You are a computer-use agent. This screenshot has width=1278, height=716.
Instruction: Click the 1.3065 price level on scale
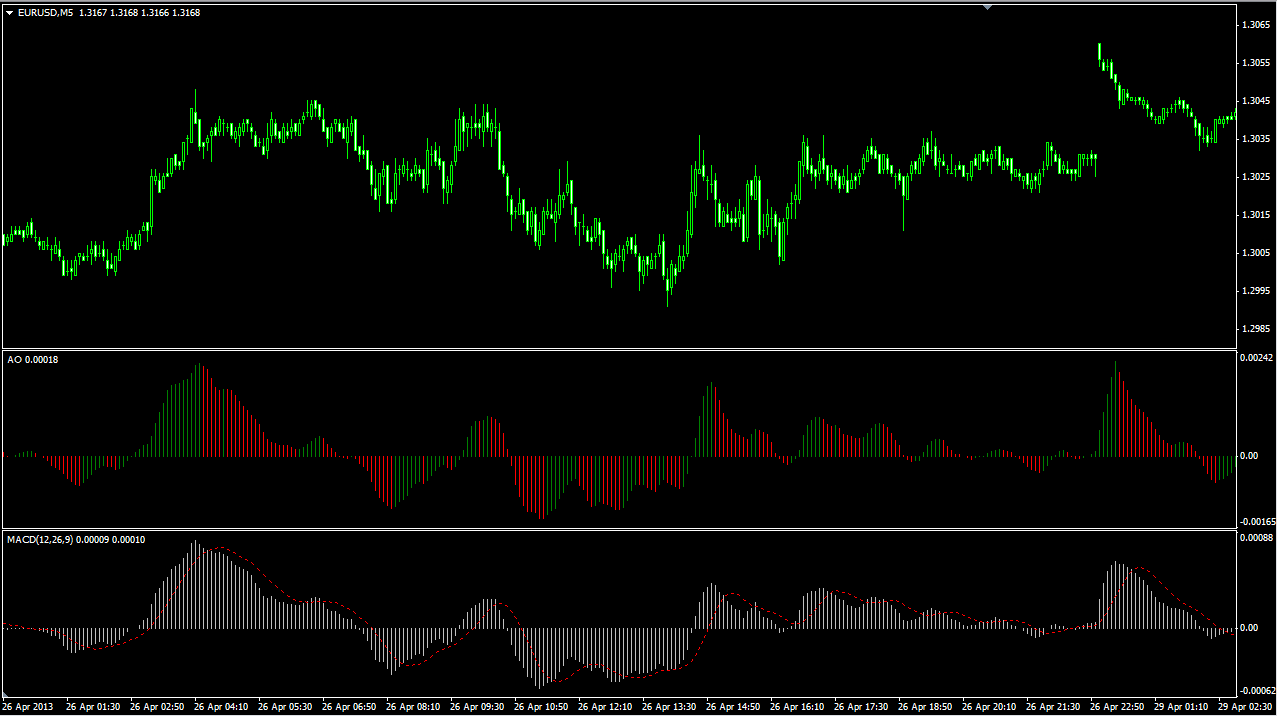[x=1256, y=24]
